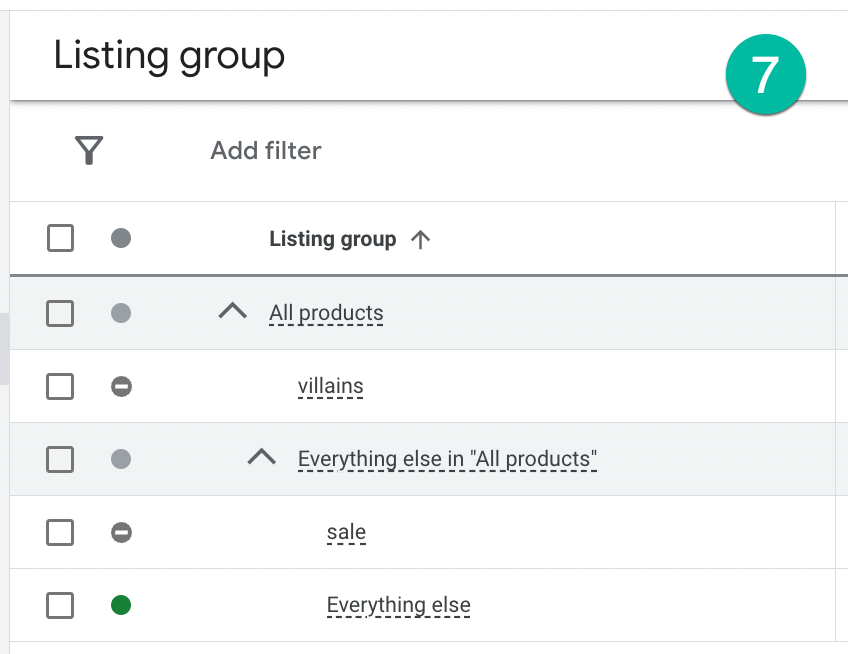Click the green status dot for Everything else
The width and height of the screenshot is (848, 654).
(x=121, y=605)
